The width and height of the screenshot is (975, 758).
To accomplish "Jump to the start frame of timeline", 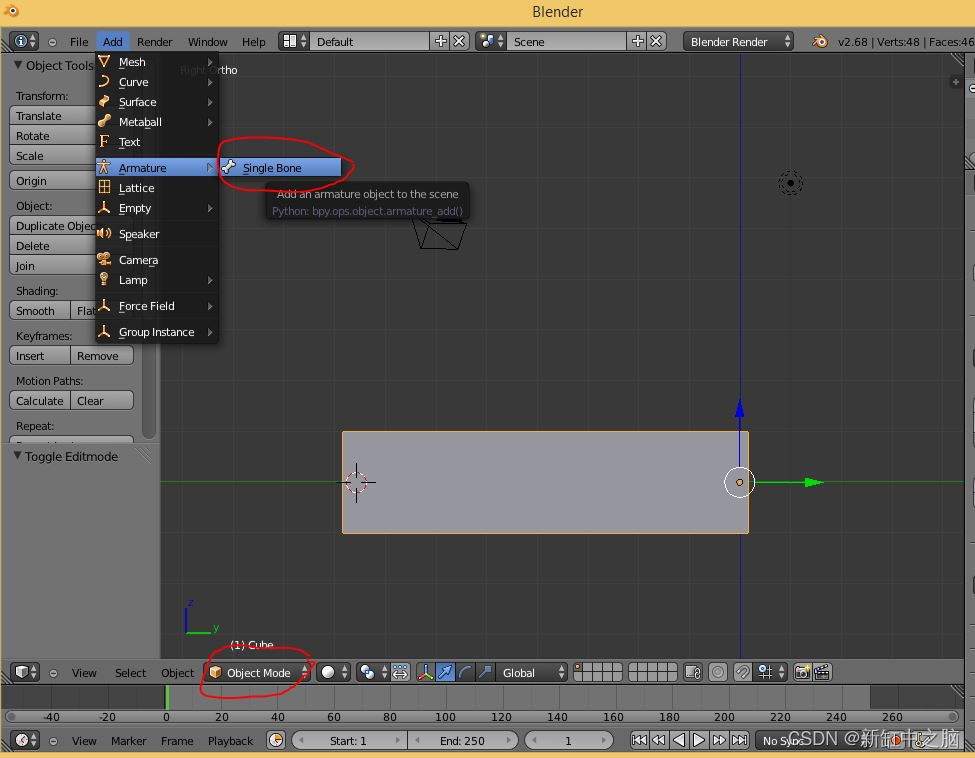I will coord(639,741).
